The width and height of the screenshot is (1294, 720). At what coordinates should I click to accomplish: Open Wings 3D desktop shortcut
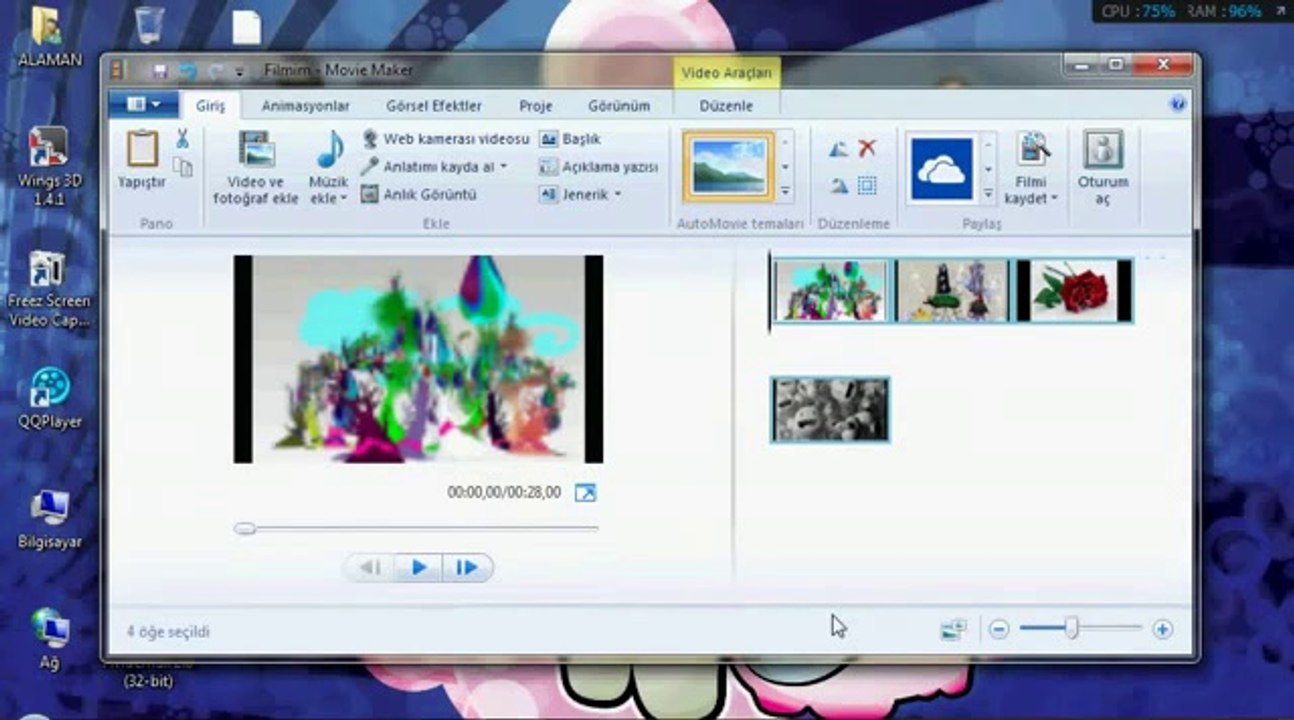[49, 166]
